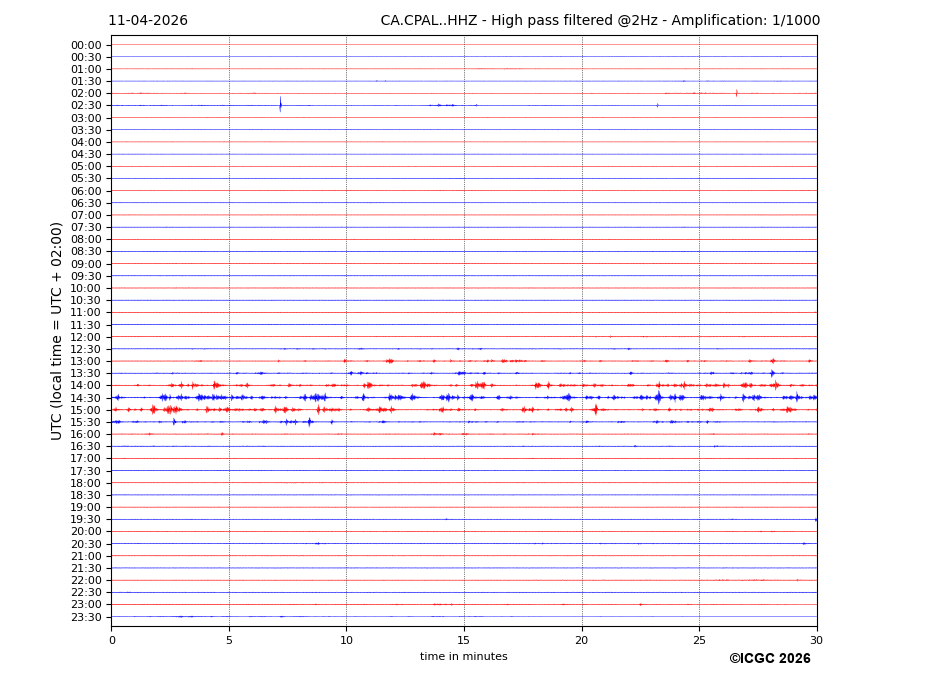Image resolution: width=927 pixels, height=696 pixels.
Task: Select the 19:30 time row label
Action: (x=86, y=520)
